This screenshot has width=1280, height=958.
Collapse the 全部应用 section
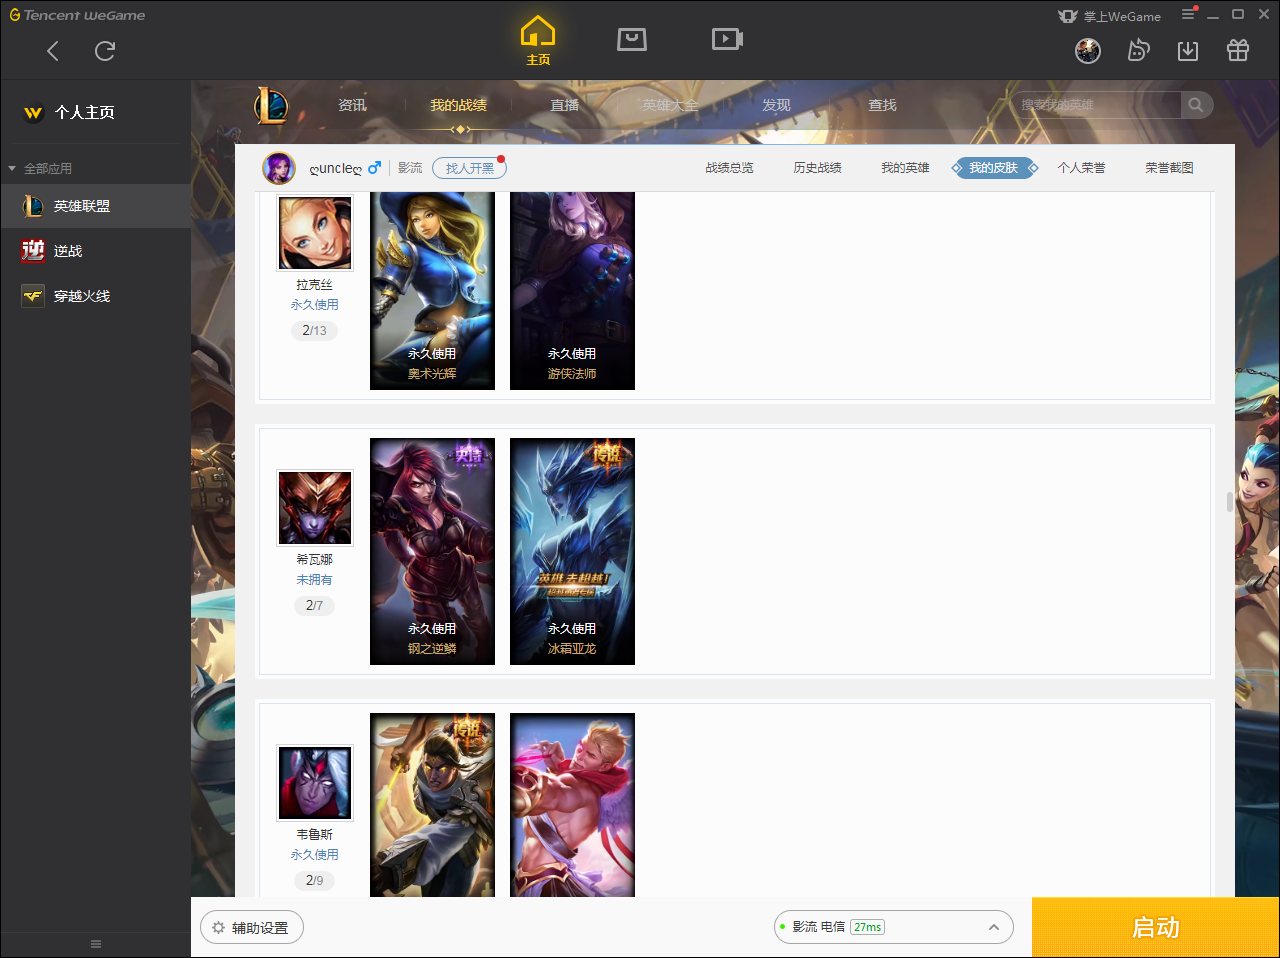coord(12,168)
